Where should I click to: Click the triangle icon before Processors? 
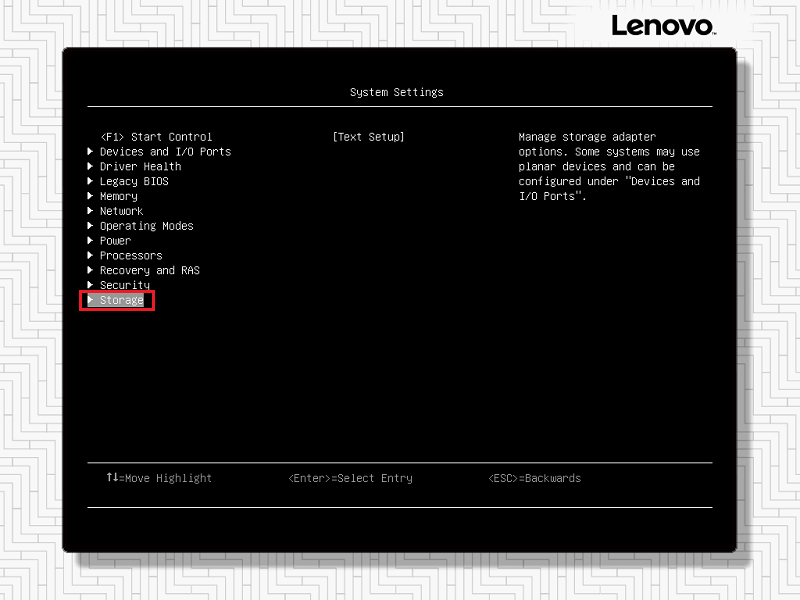click(x=91, y=255)
